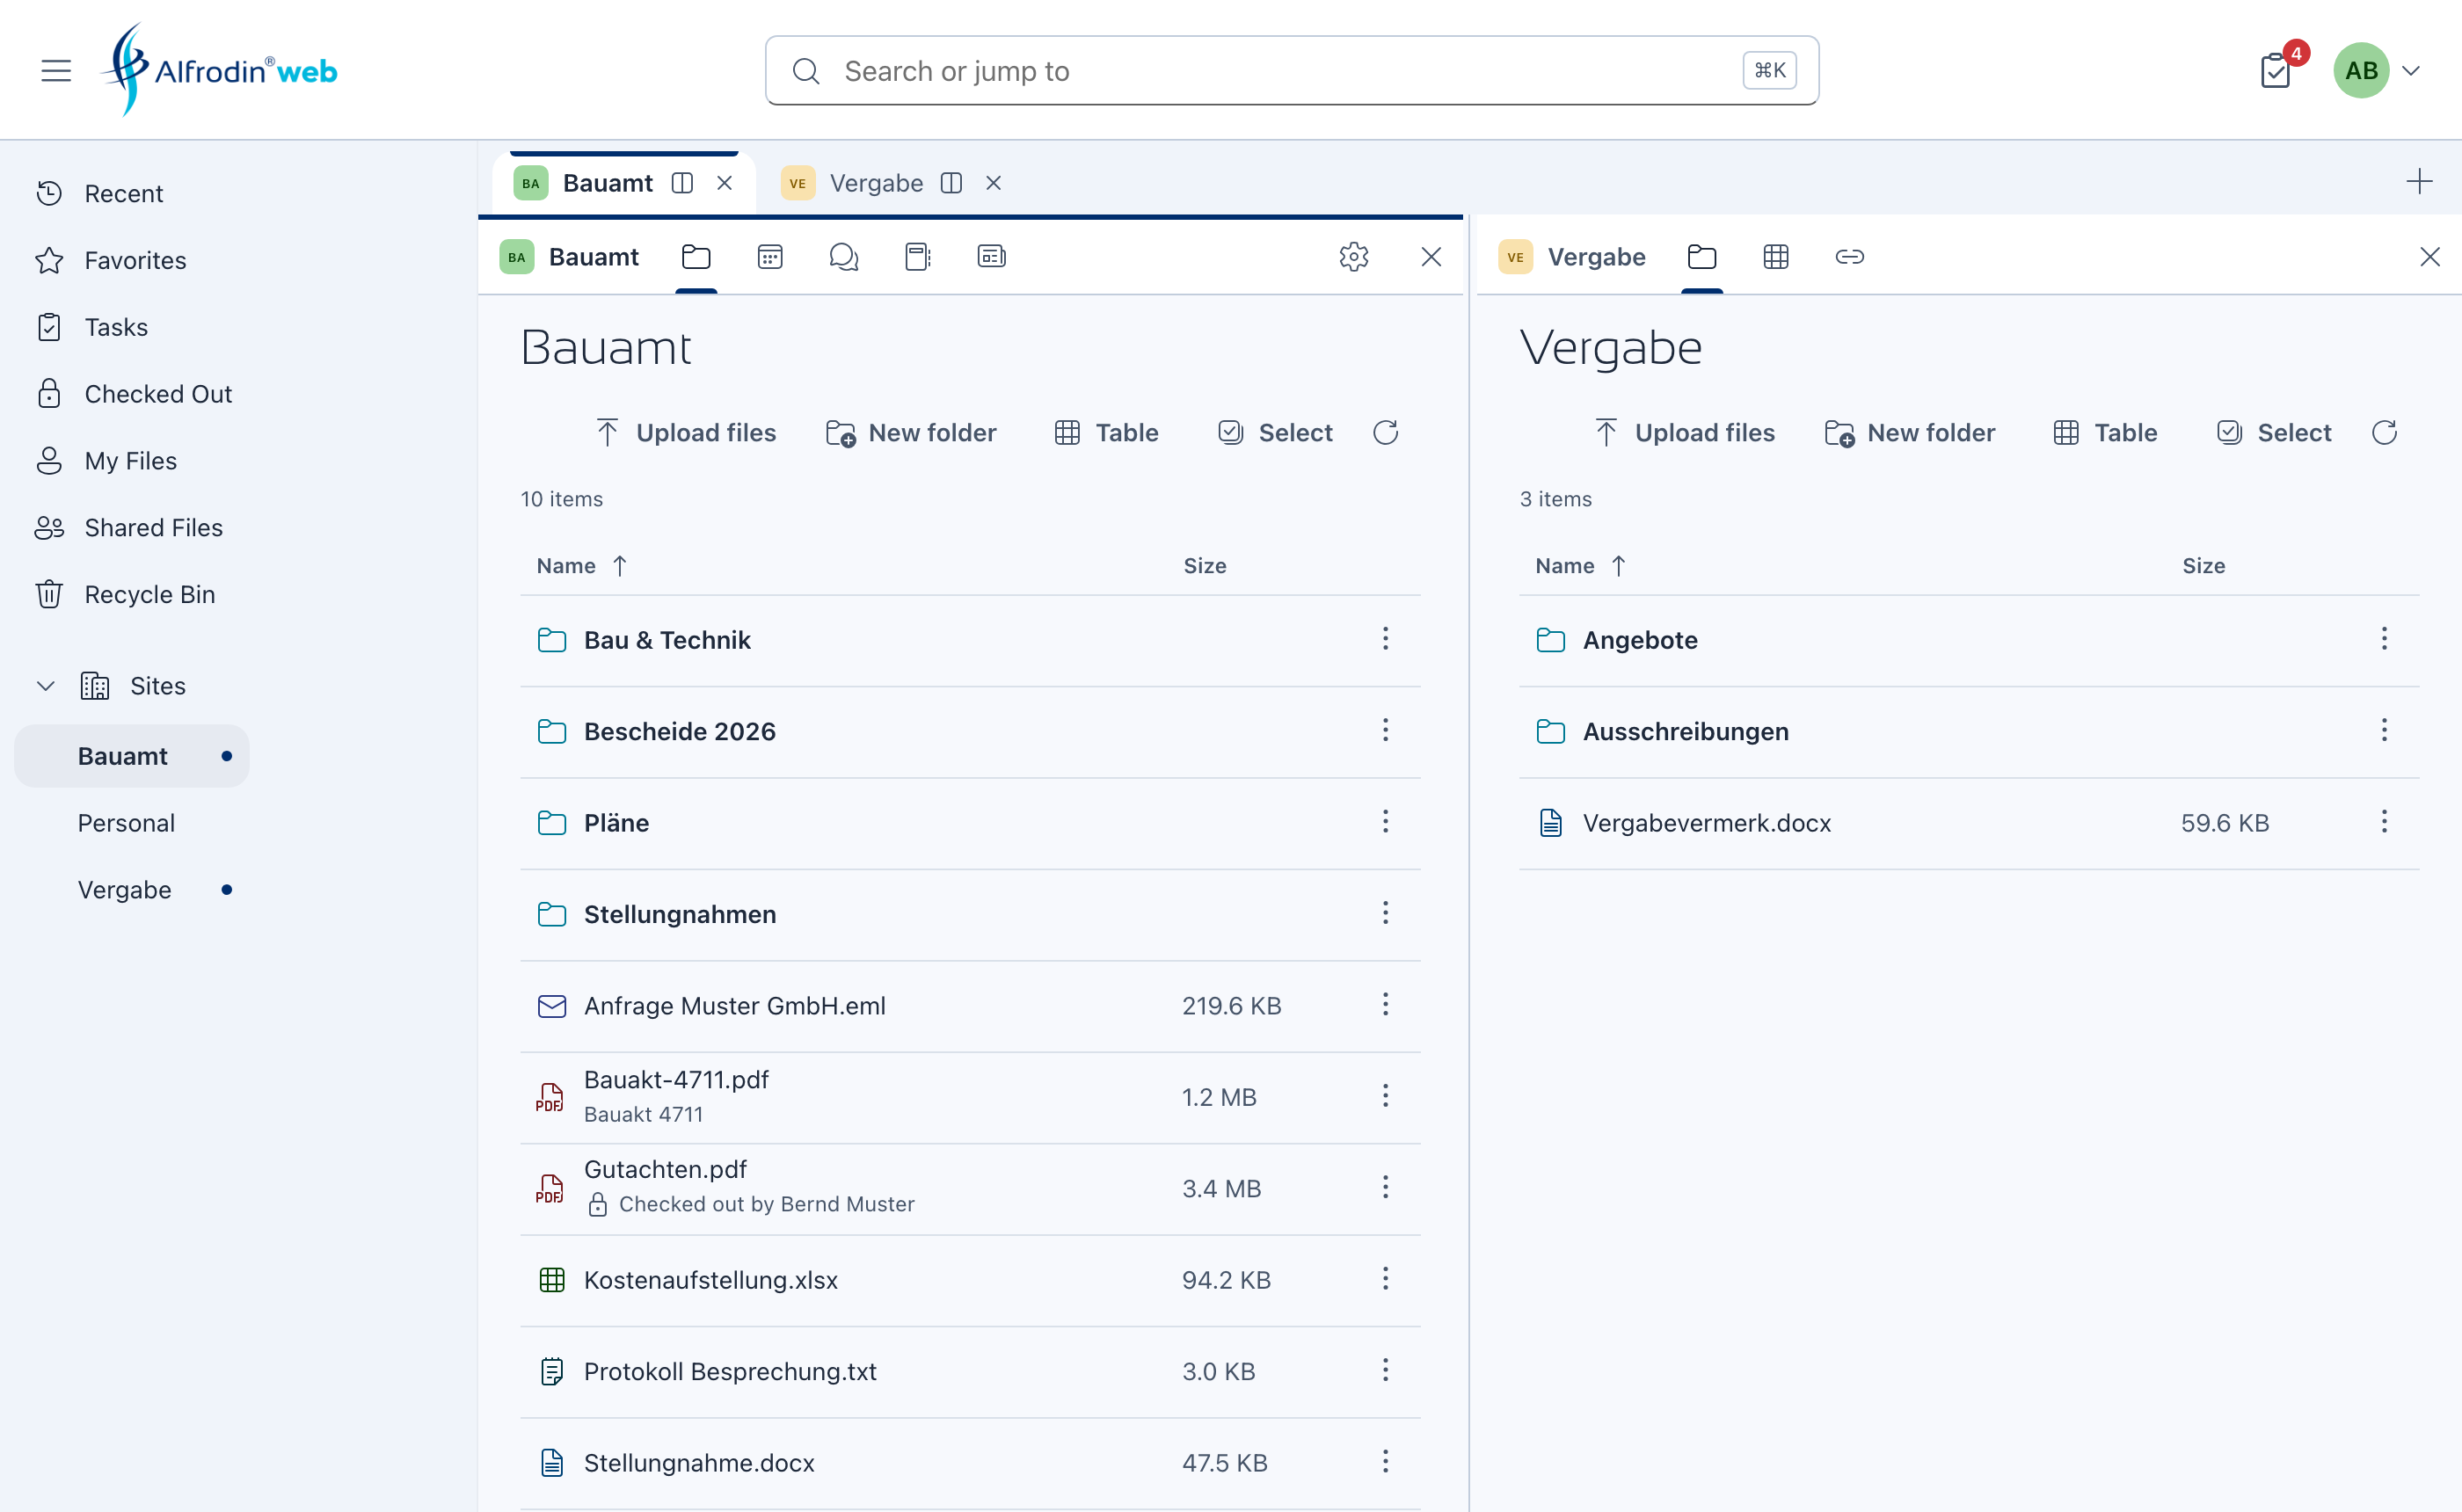Select the Bauamt tab
Screen dimensions: 2462x1512
[607, 183]
